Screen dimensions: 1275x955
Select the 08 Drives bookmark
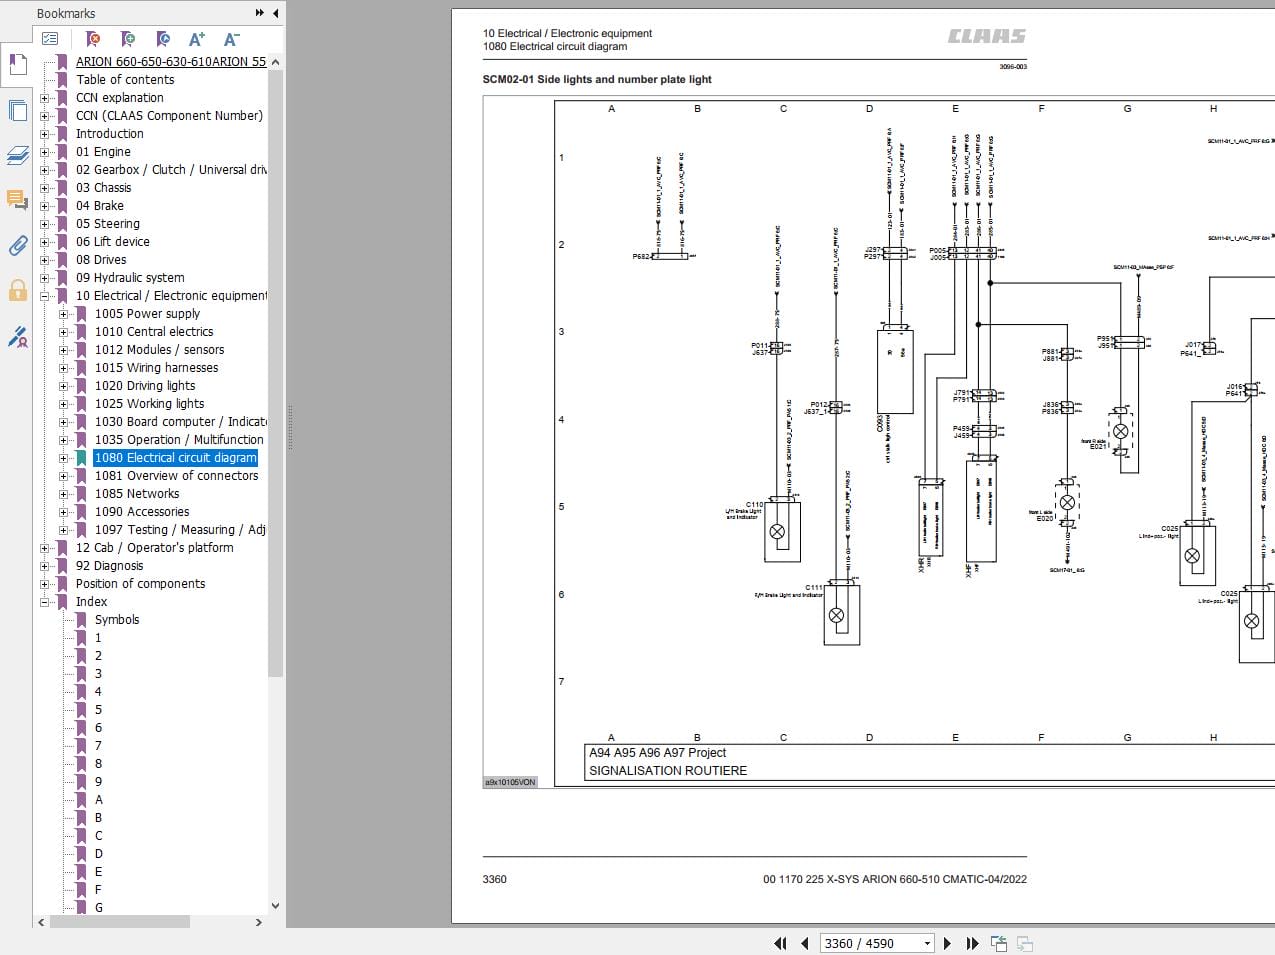(x=101, y=260)
